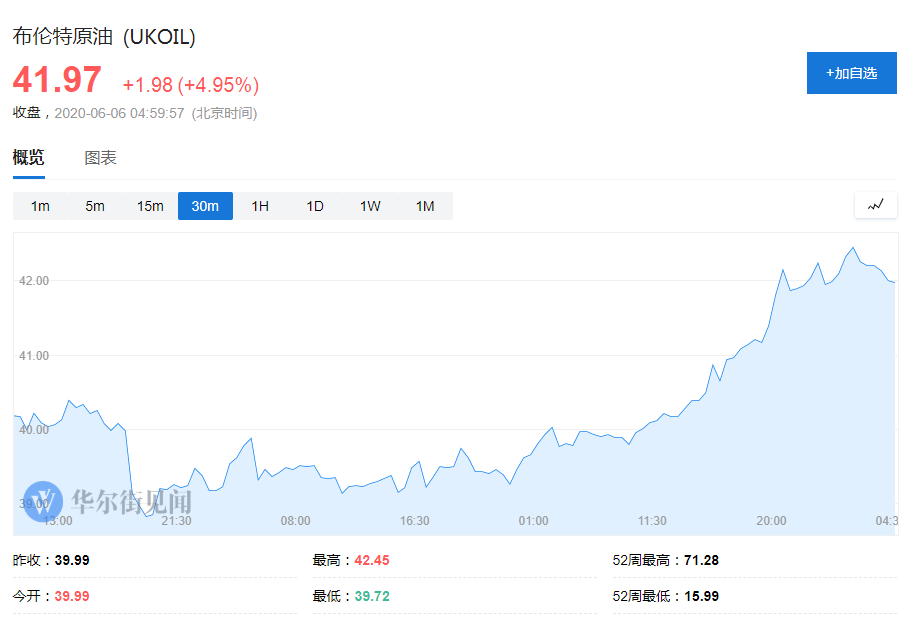
Task: Click the 21:30 time axis label
Action: 176,521
